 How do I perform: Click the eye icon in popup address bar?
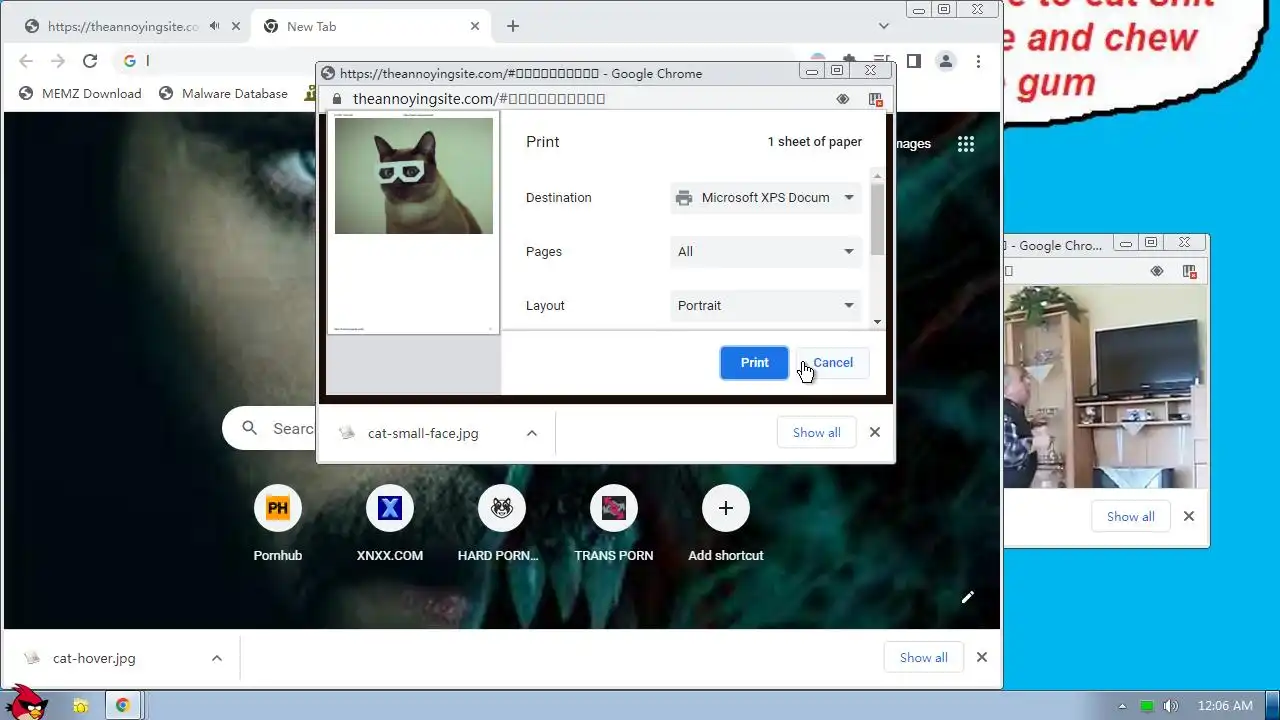(x=843, y=99)
